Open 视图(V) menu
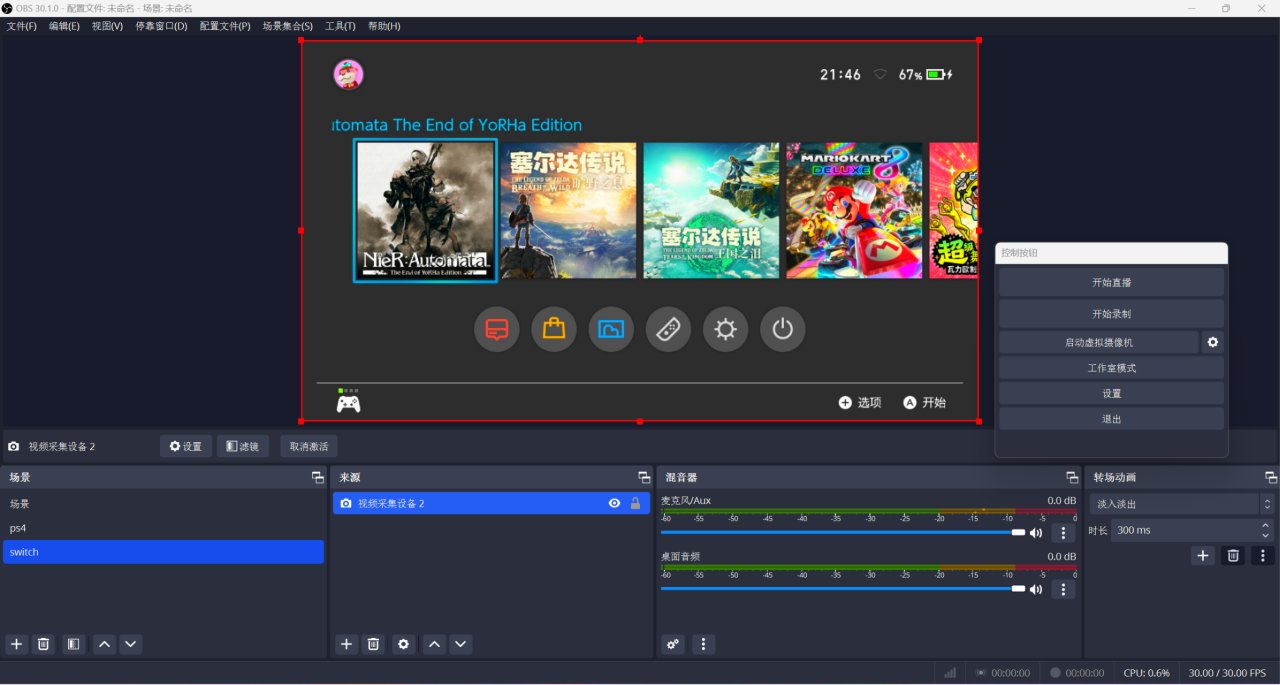This screenshot has height=685, width=1280. tap(107, 26)
